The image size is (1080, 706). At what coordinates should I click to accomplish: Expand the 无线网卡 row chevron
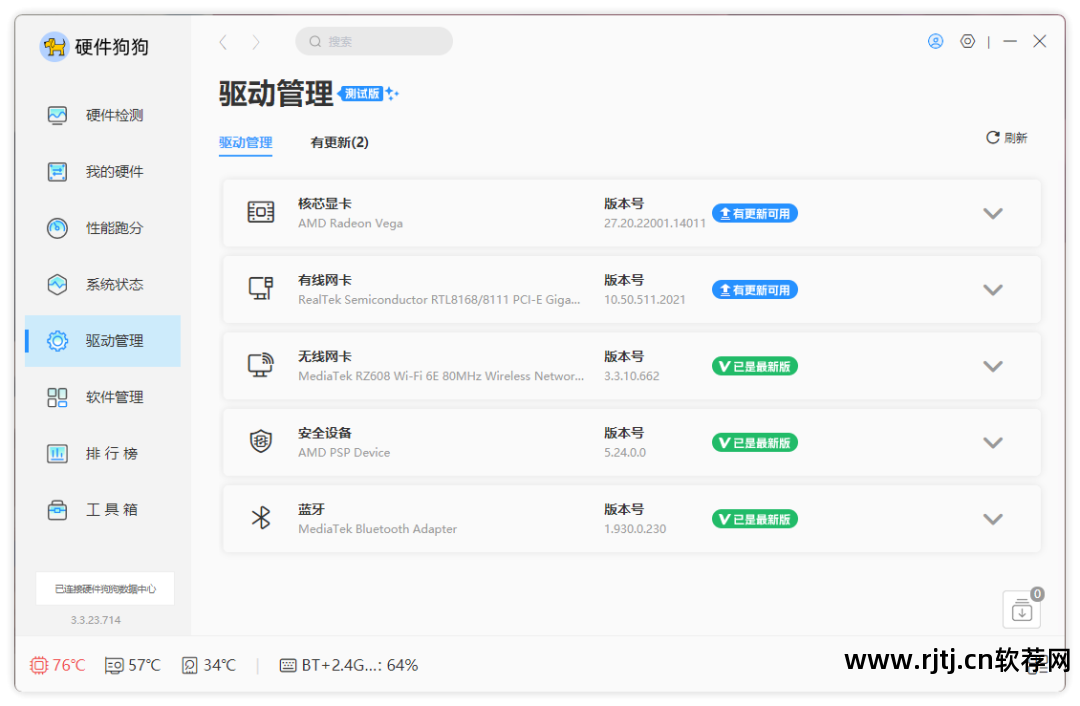[x=993, y=366]
